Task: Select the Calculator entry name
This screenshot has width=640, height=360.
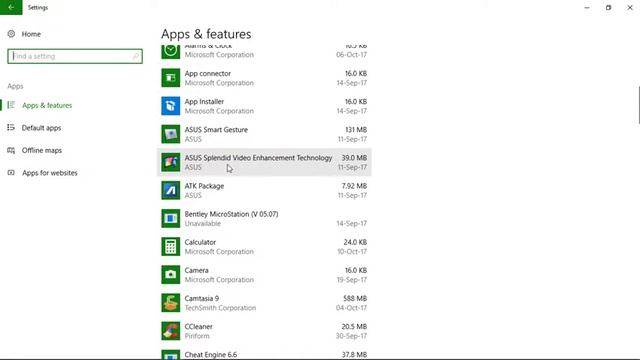Action: click(x=200, y=242)
